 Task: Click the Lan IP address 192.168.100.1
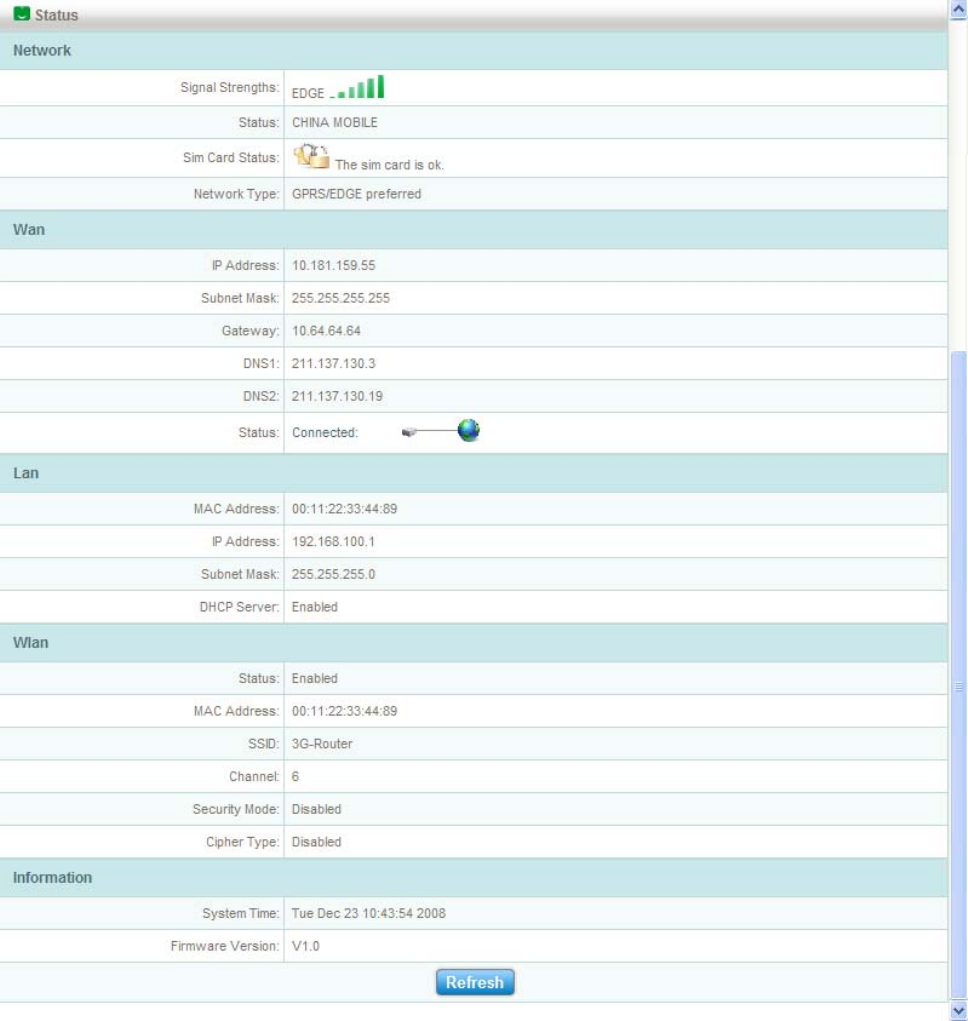click(333, 542)
